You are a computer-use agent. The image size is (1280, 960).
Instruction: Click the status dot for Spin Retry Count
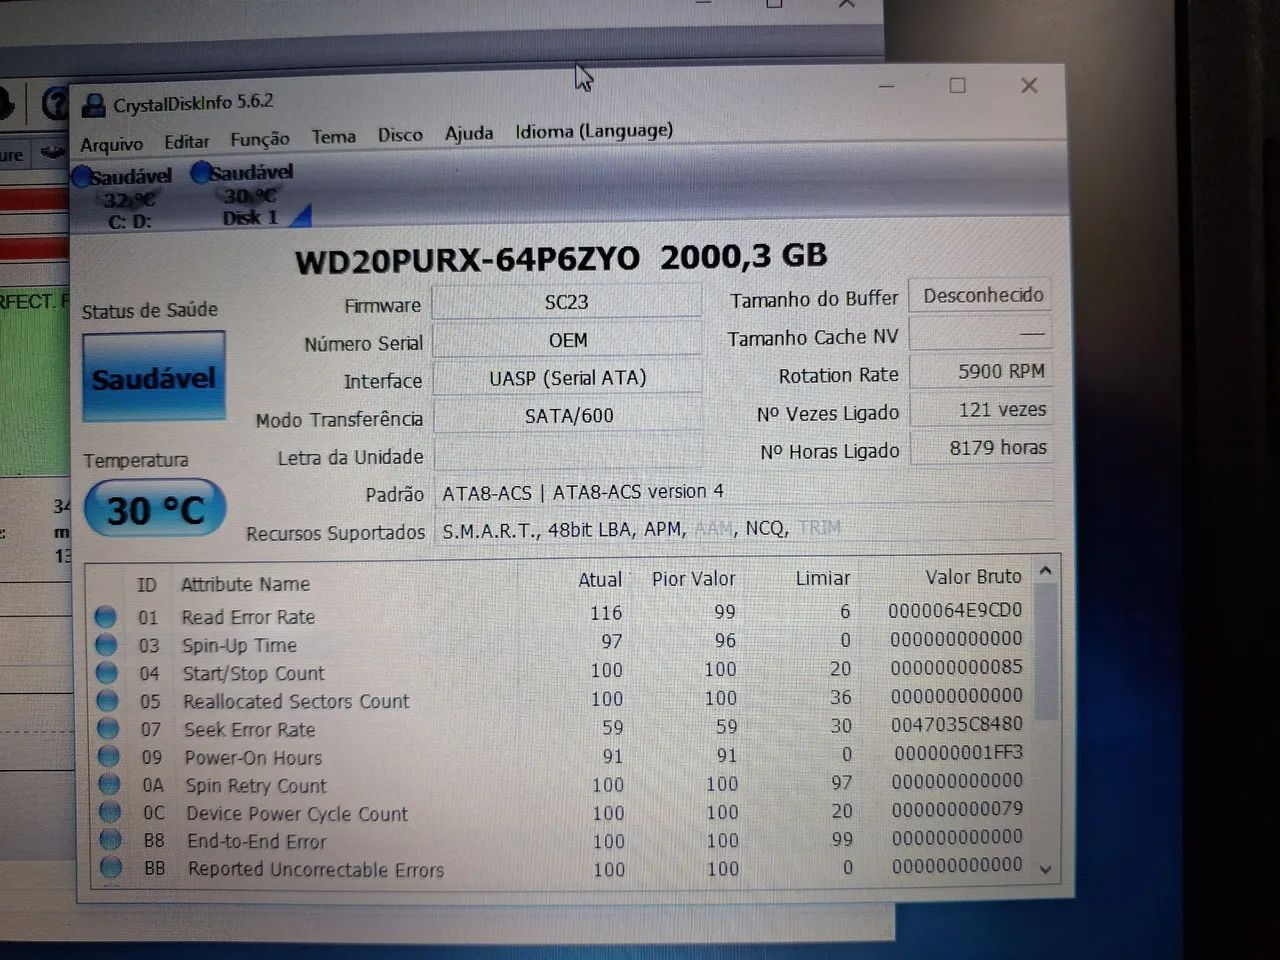(109, 785)
